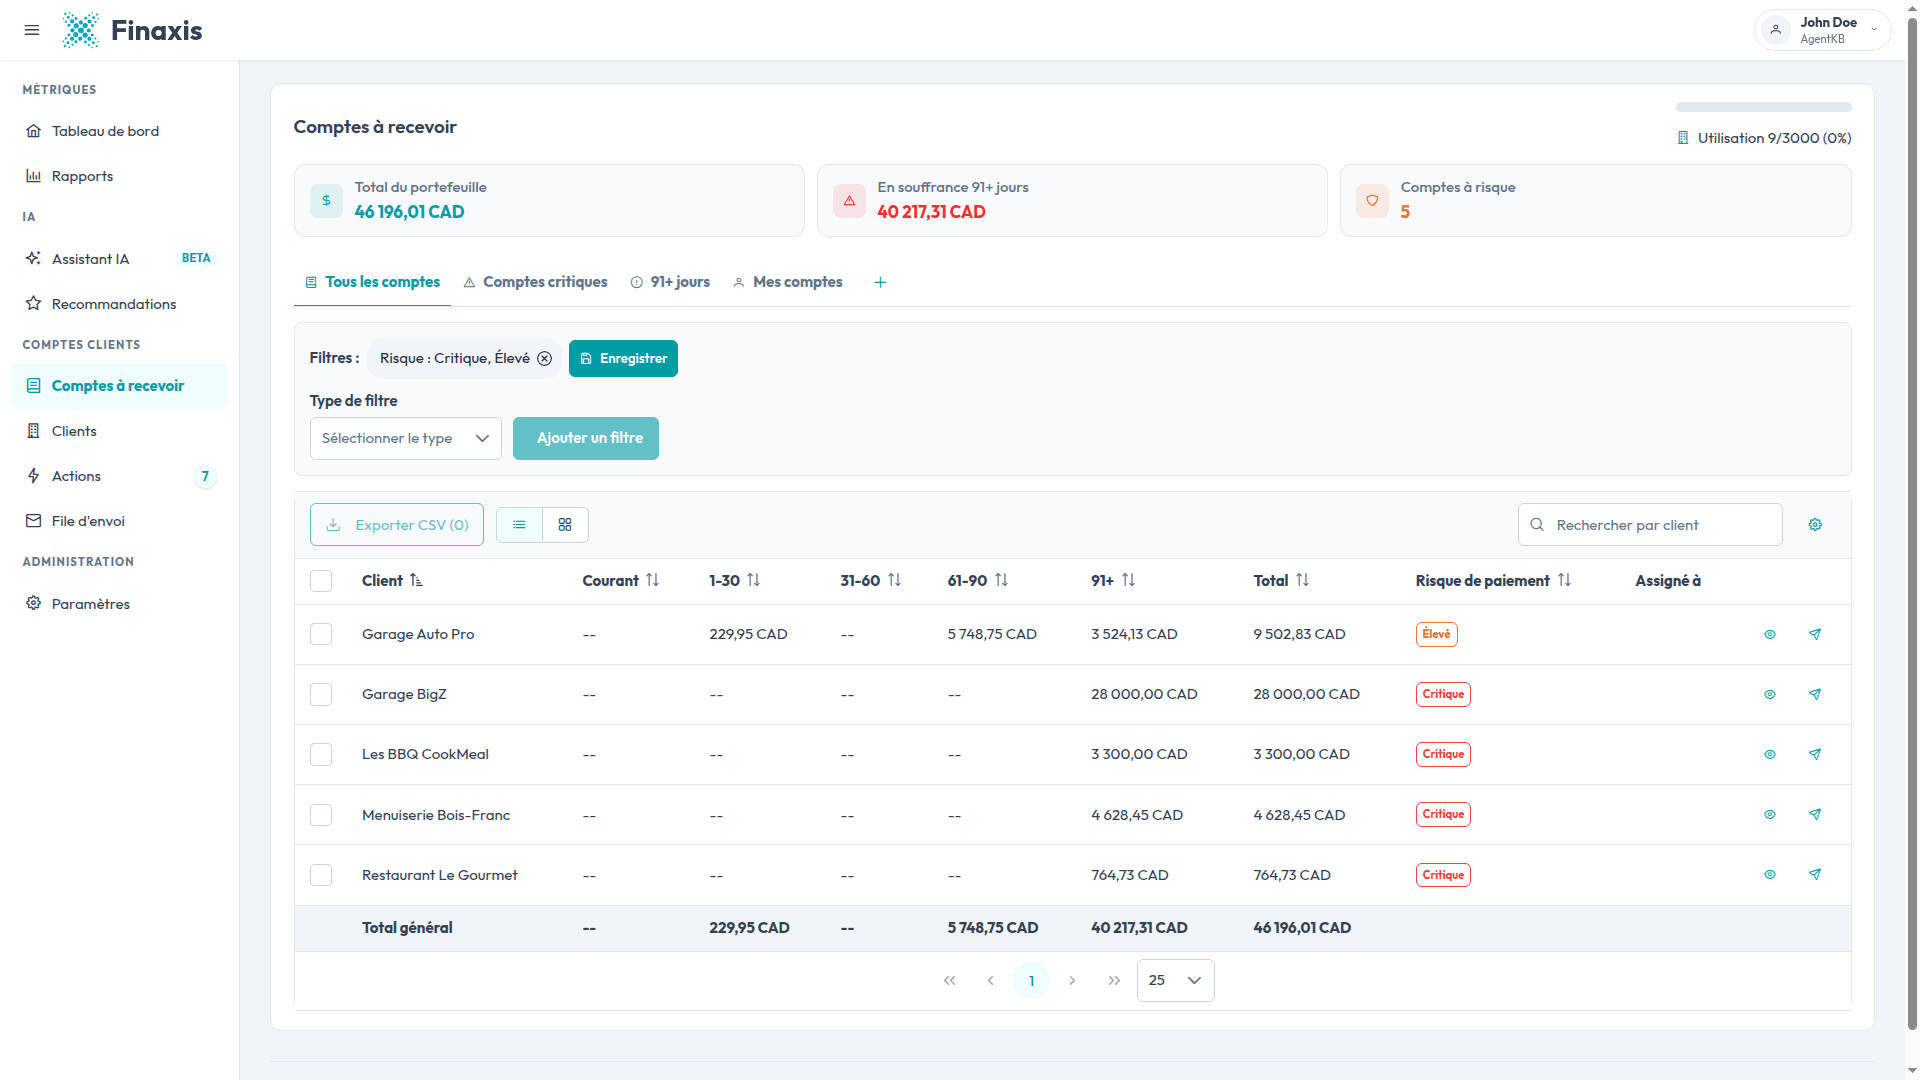The width and height of the screenshot is (1920, 1080).
Task: Go to next page arrow
Action: pyautogui.click(x=1072, y=981)
